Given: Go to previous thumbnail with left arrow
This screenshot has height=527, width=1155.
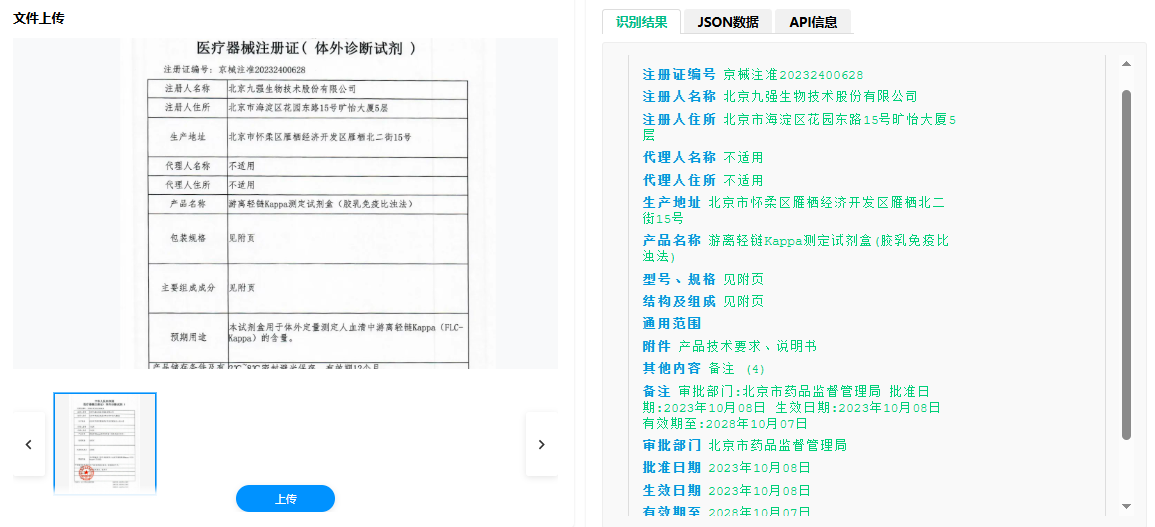Looking at the screenshot, I should 29,444.
